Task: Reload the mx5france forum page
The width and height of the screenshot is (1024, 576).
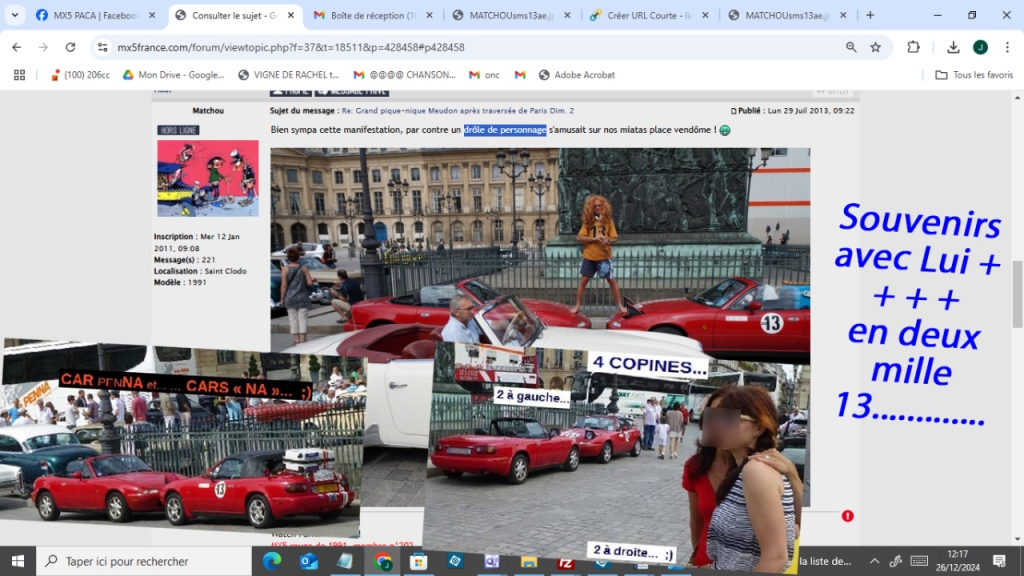Action: (x=70, y=47)
